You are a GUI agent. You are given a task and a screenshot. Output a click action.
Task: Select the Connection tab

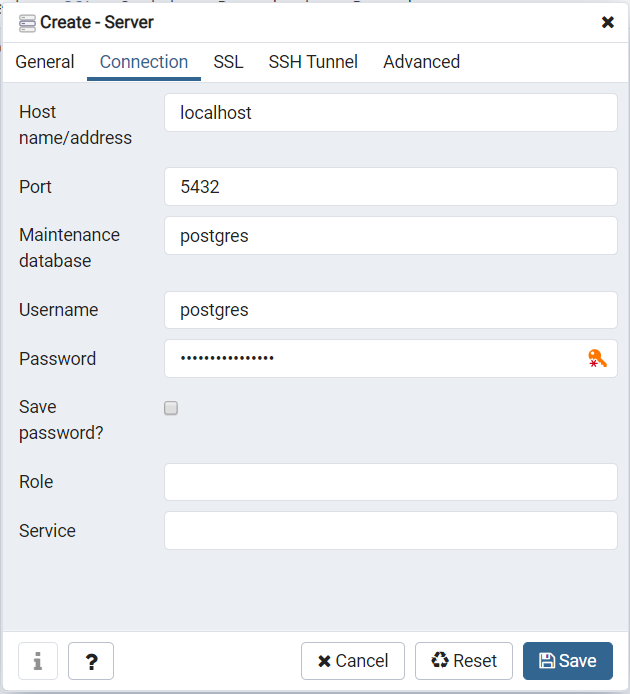144,62
